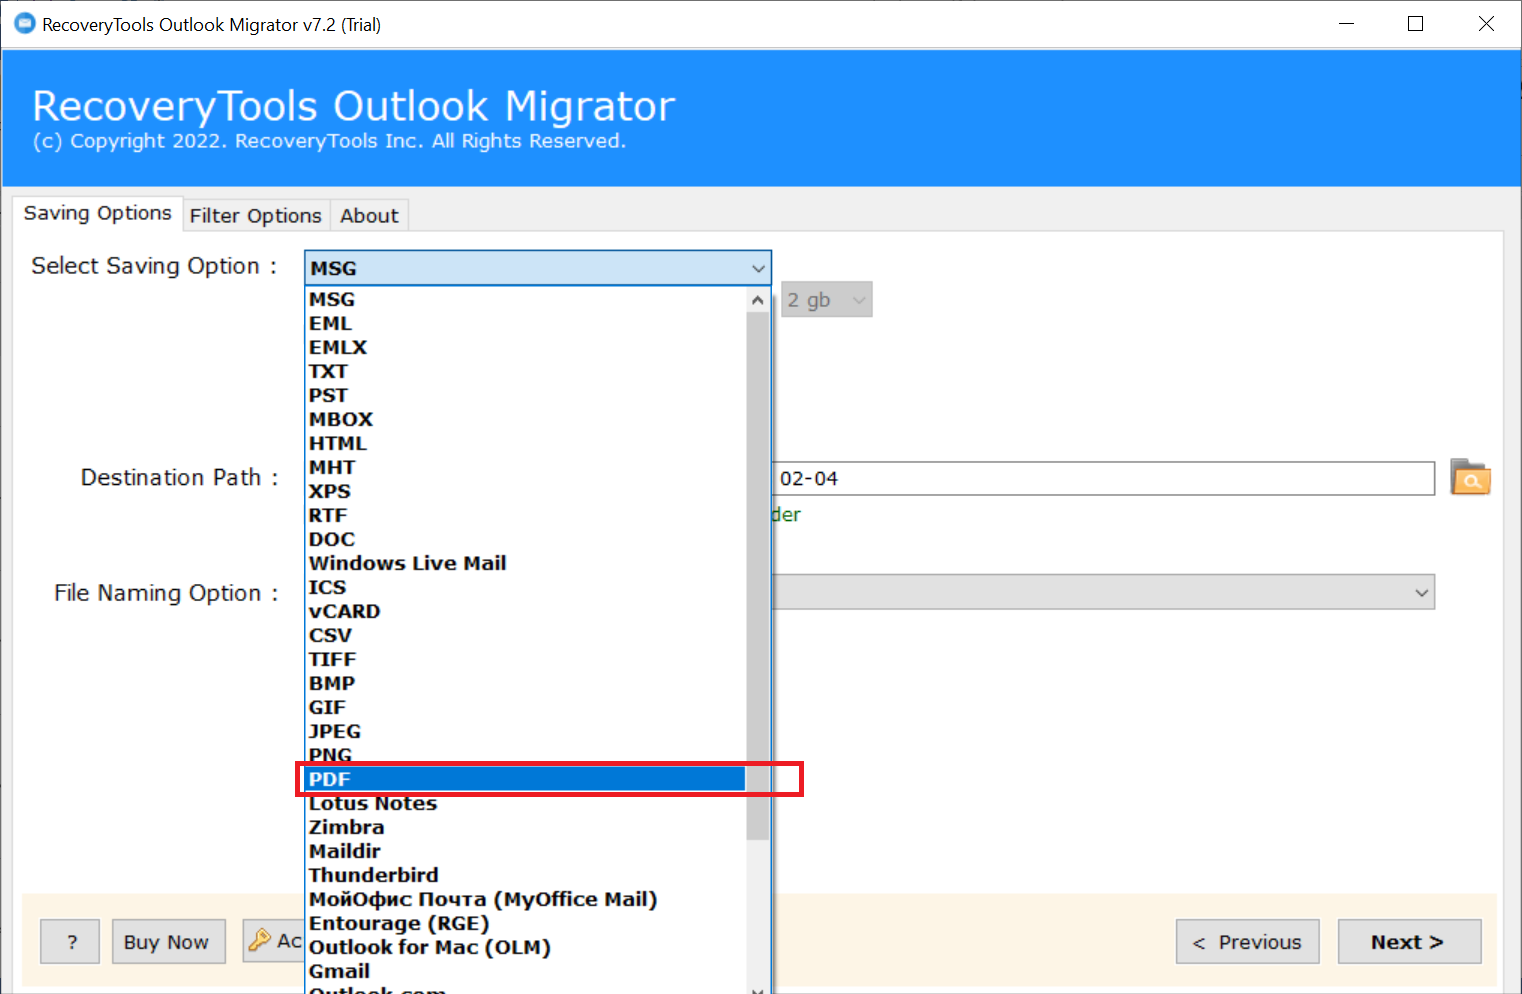This screenshot has width=1522, height=994.
Task: Pick PST from the dropdown list
Action: point(525,395)
